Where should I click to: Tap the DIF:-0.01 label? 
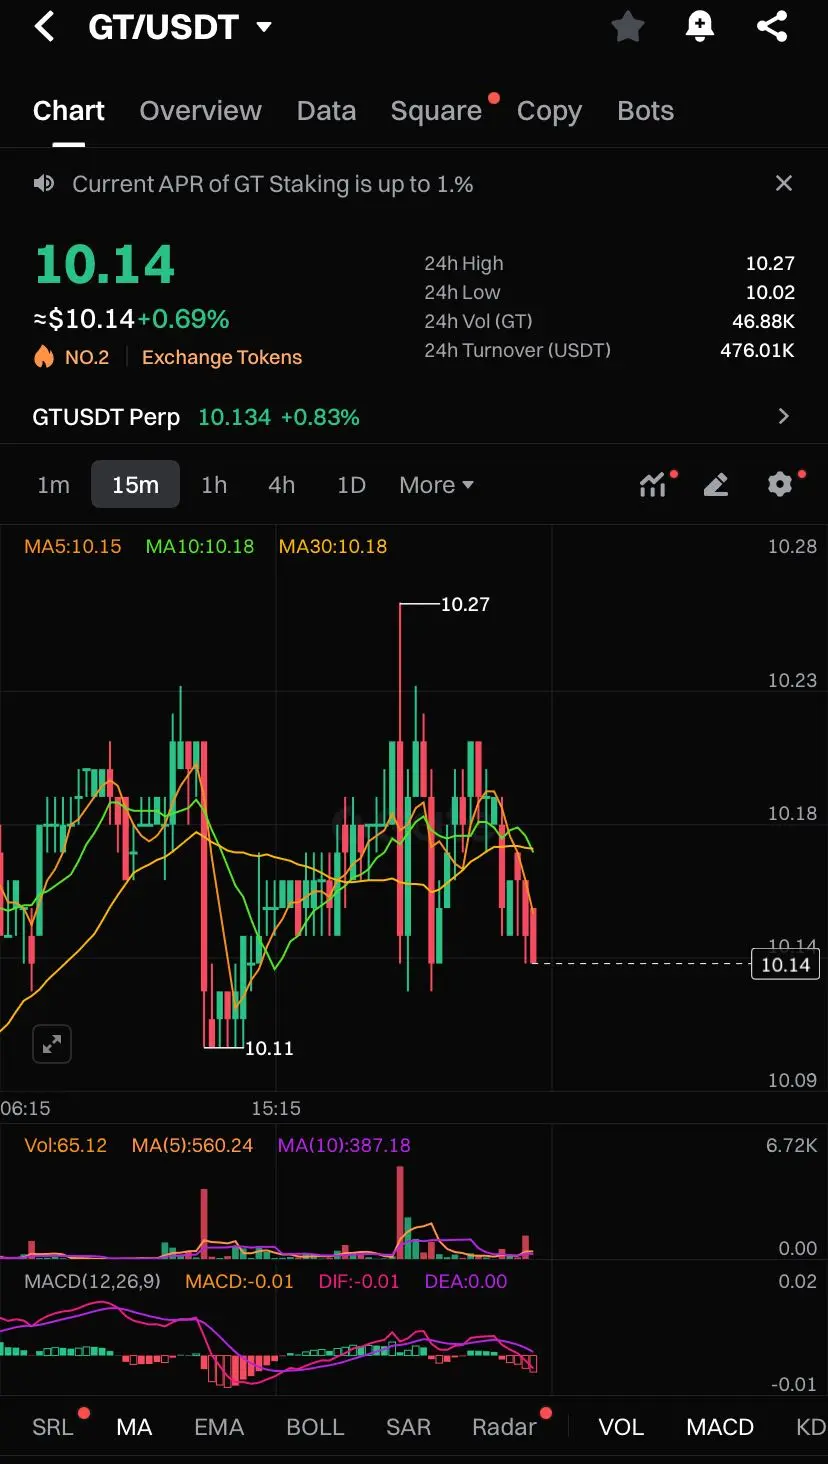pyautogui.click(x=359, y=1281)
